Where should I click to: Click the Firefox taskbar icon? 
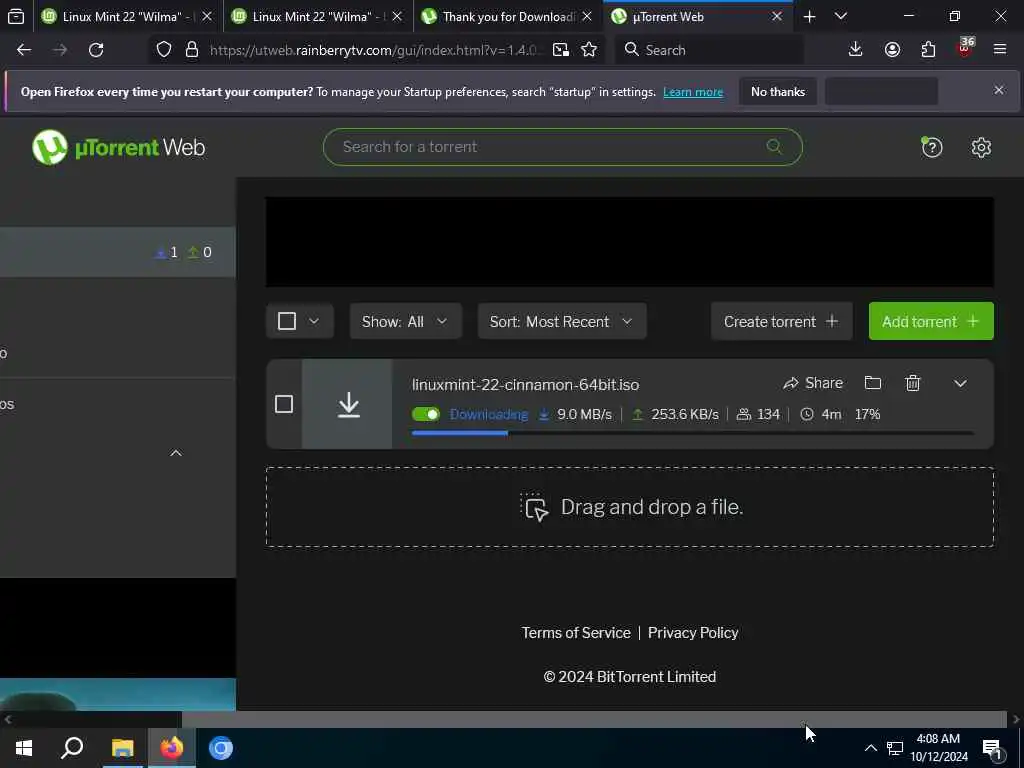pyautogui.click(x=172, y=748)
